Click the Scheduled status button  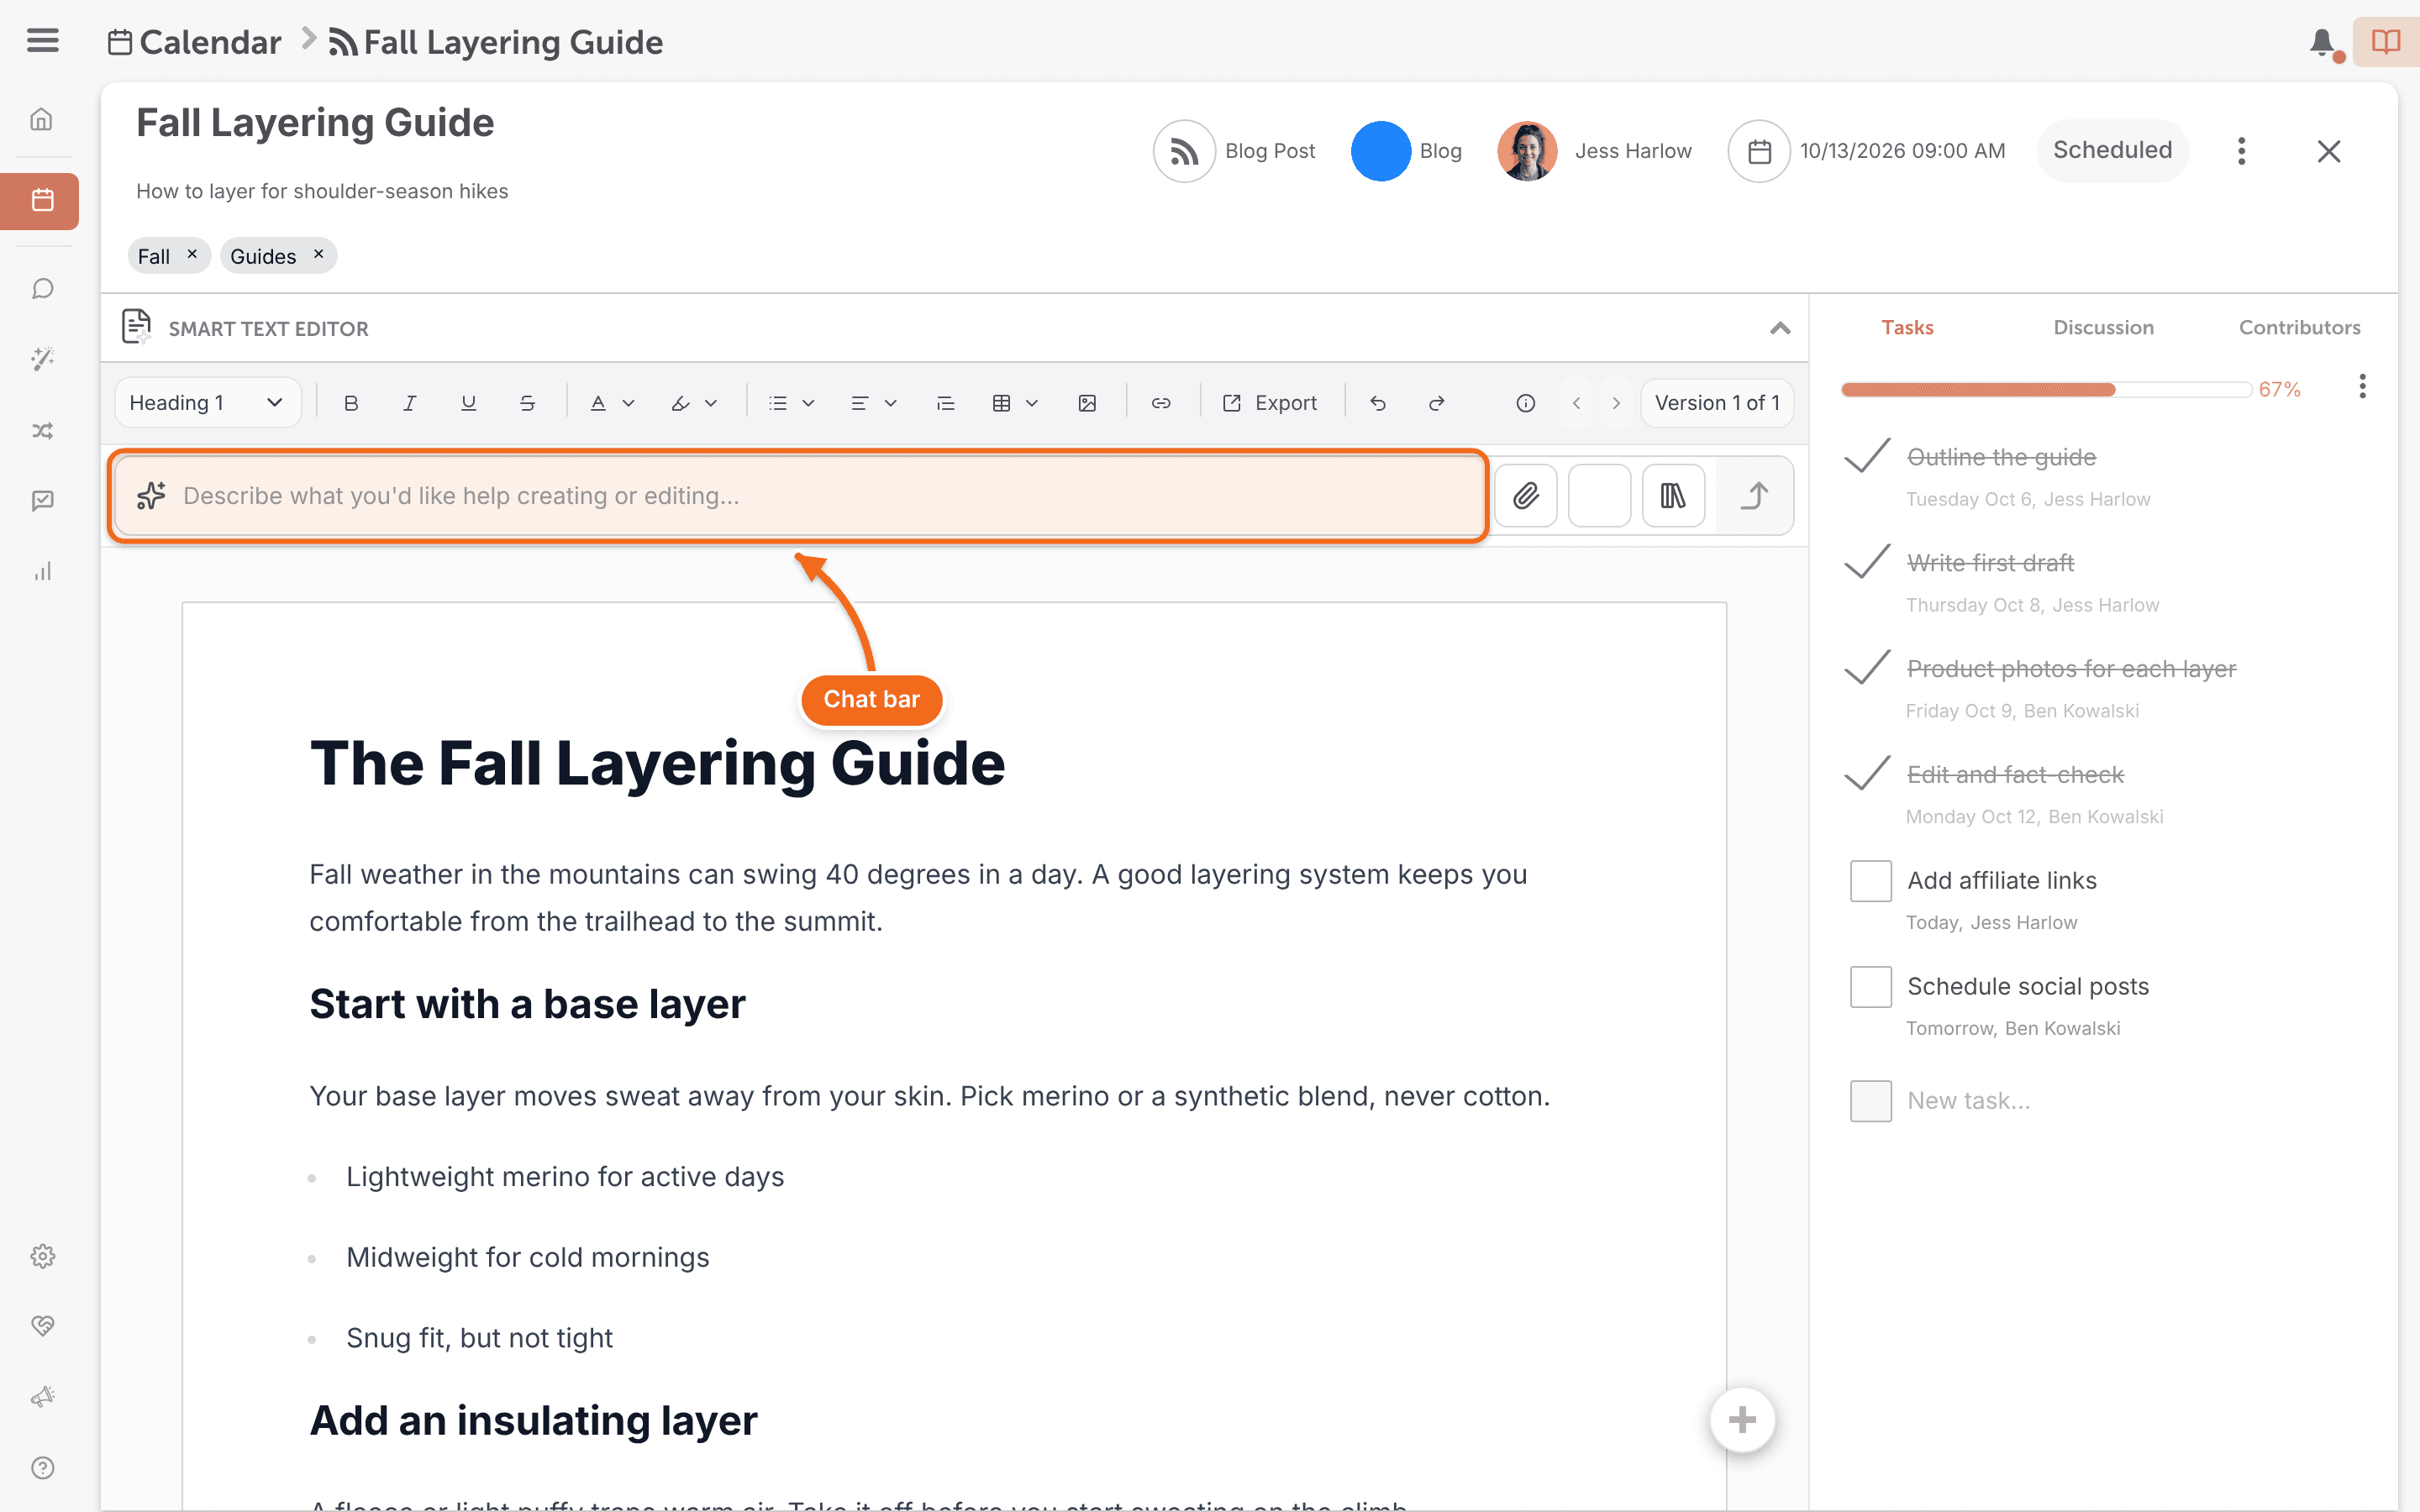pyautogui.click(x=2112, y=151)
